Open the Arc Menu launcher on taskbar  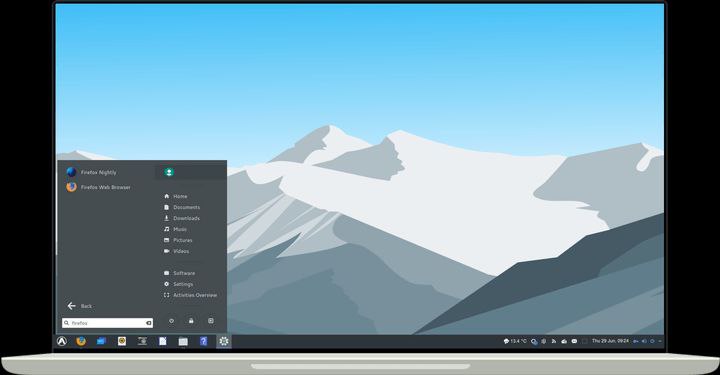click(x=62, y=341)
